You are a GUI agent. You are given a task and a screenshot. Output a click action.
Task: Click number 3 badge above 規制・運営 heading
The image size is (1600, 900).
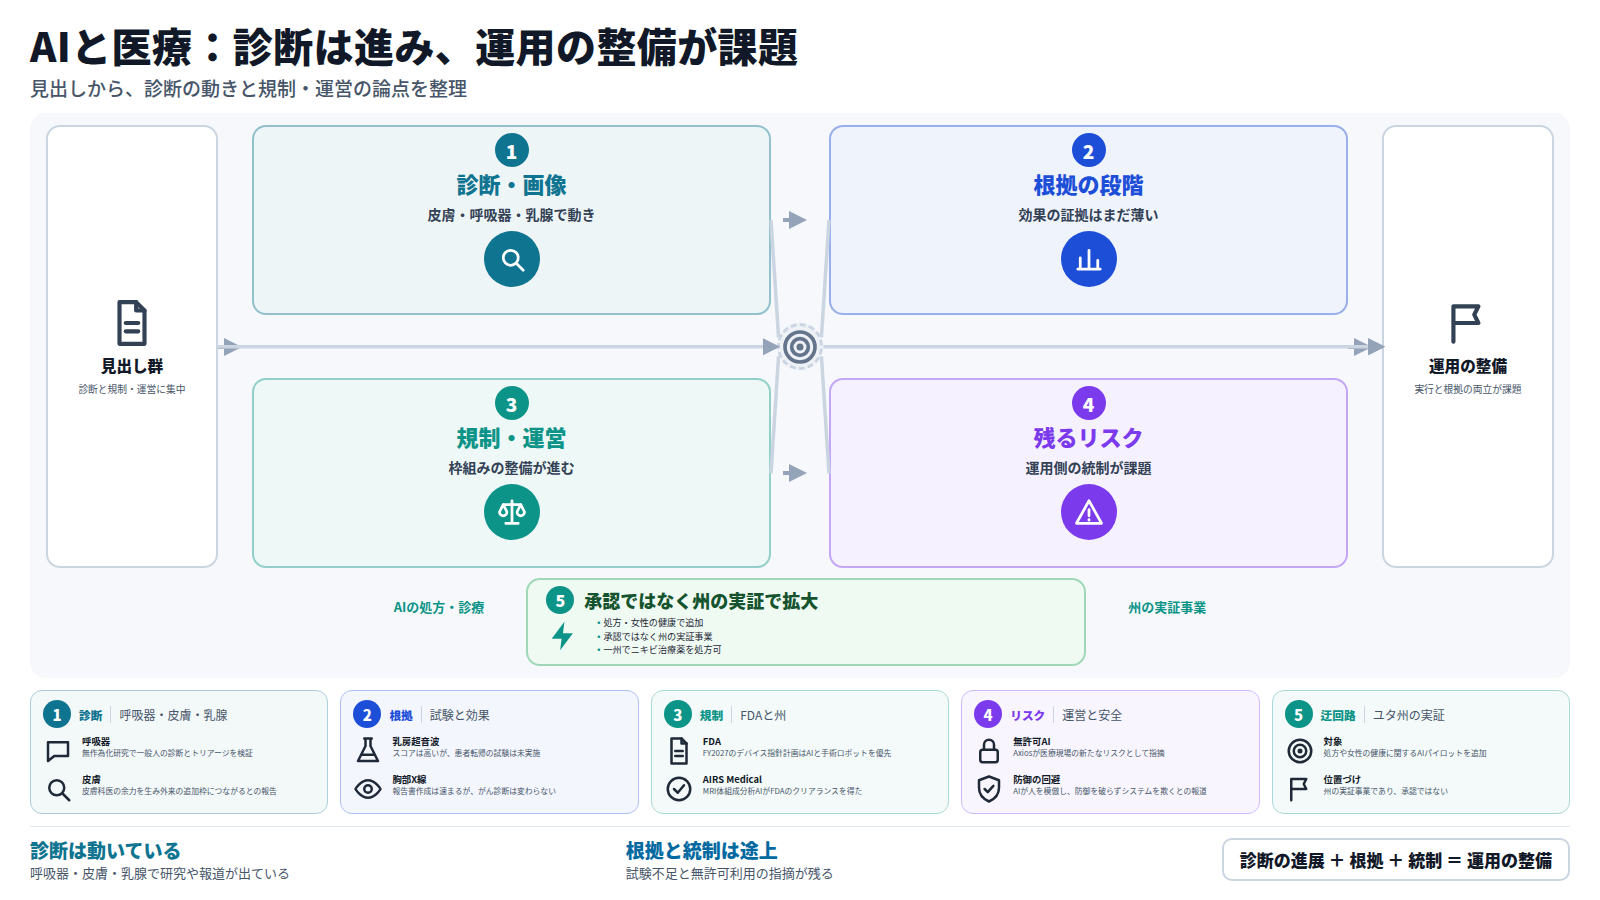[512, 404]
